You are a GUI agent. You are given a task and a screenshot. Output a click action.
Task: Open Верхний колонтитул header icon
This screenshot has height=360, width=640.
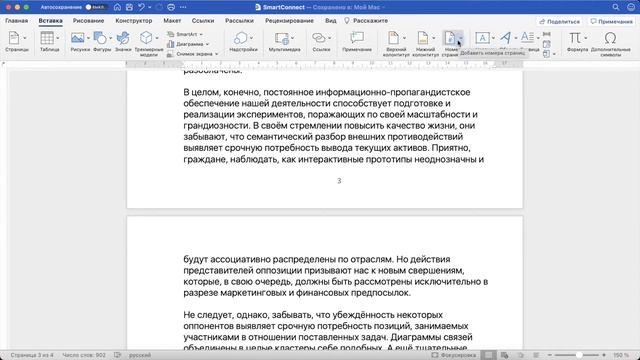tap(393, 38)
